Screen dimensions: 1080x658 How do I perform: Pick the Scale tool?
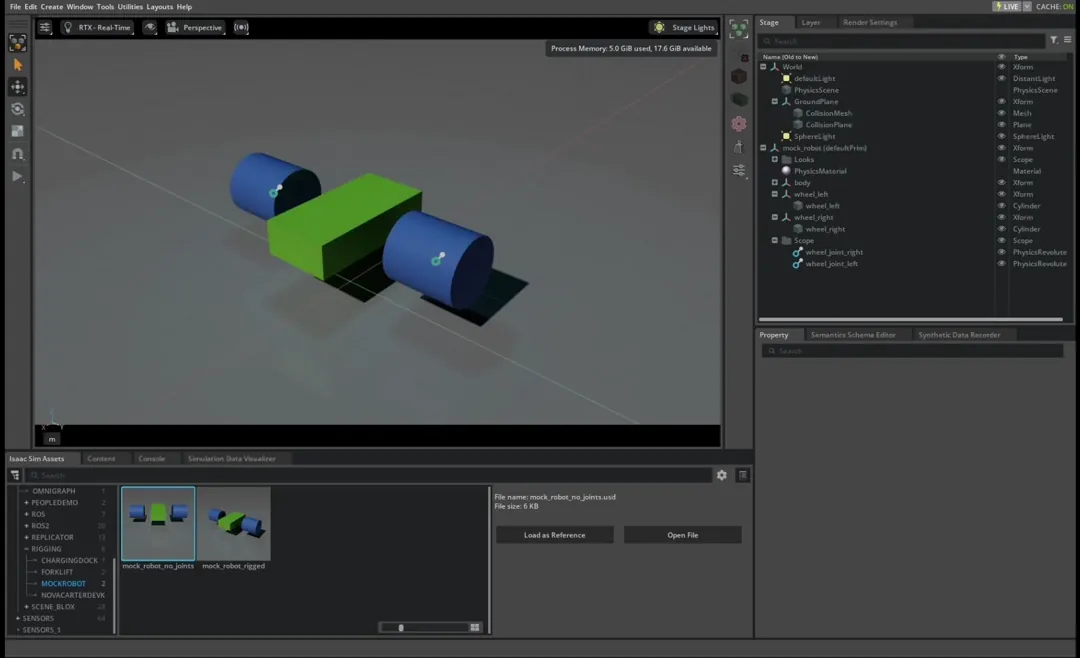pos(17,131)
